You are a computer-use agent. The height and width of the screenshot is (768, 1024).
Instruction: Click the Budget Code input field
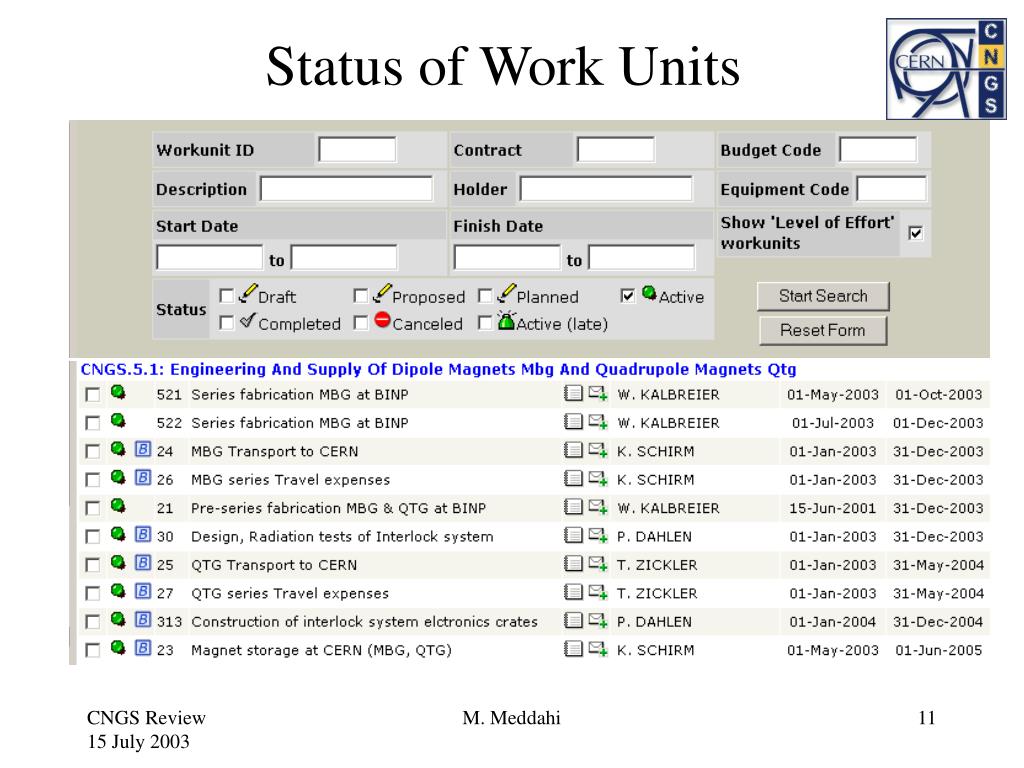[878, 150]
